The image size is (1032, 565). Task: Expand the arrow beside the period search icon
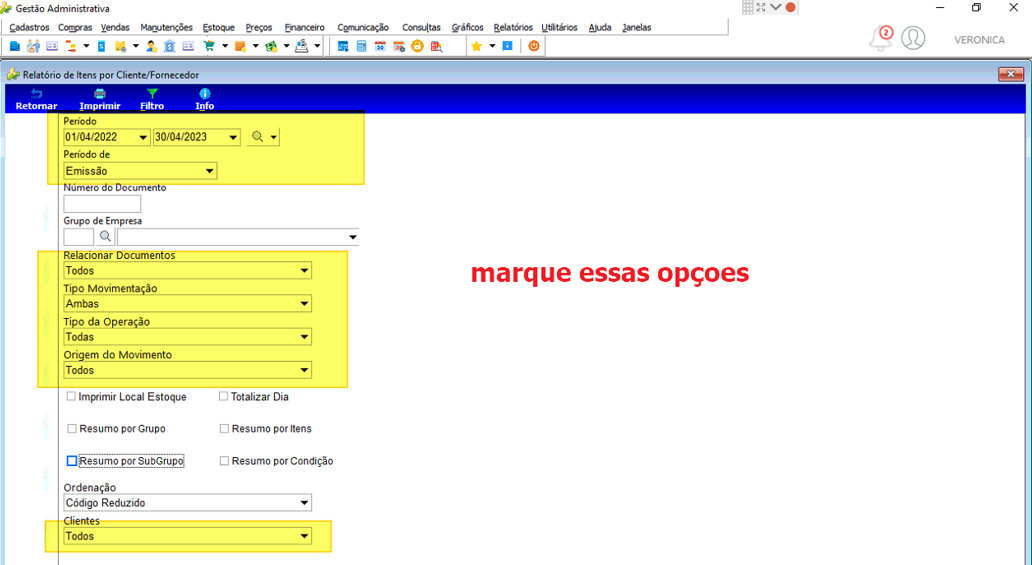click(x=274, y=137)
